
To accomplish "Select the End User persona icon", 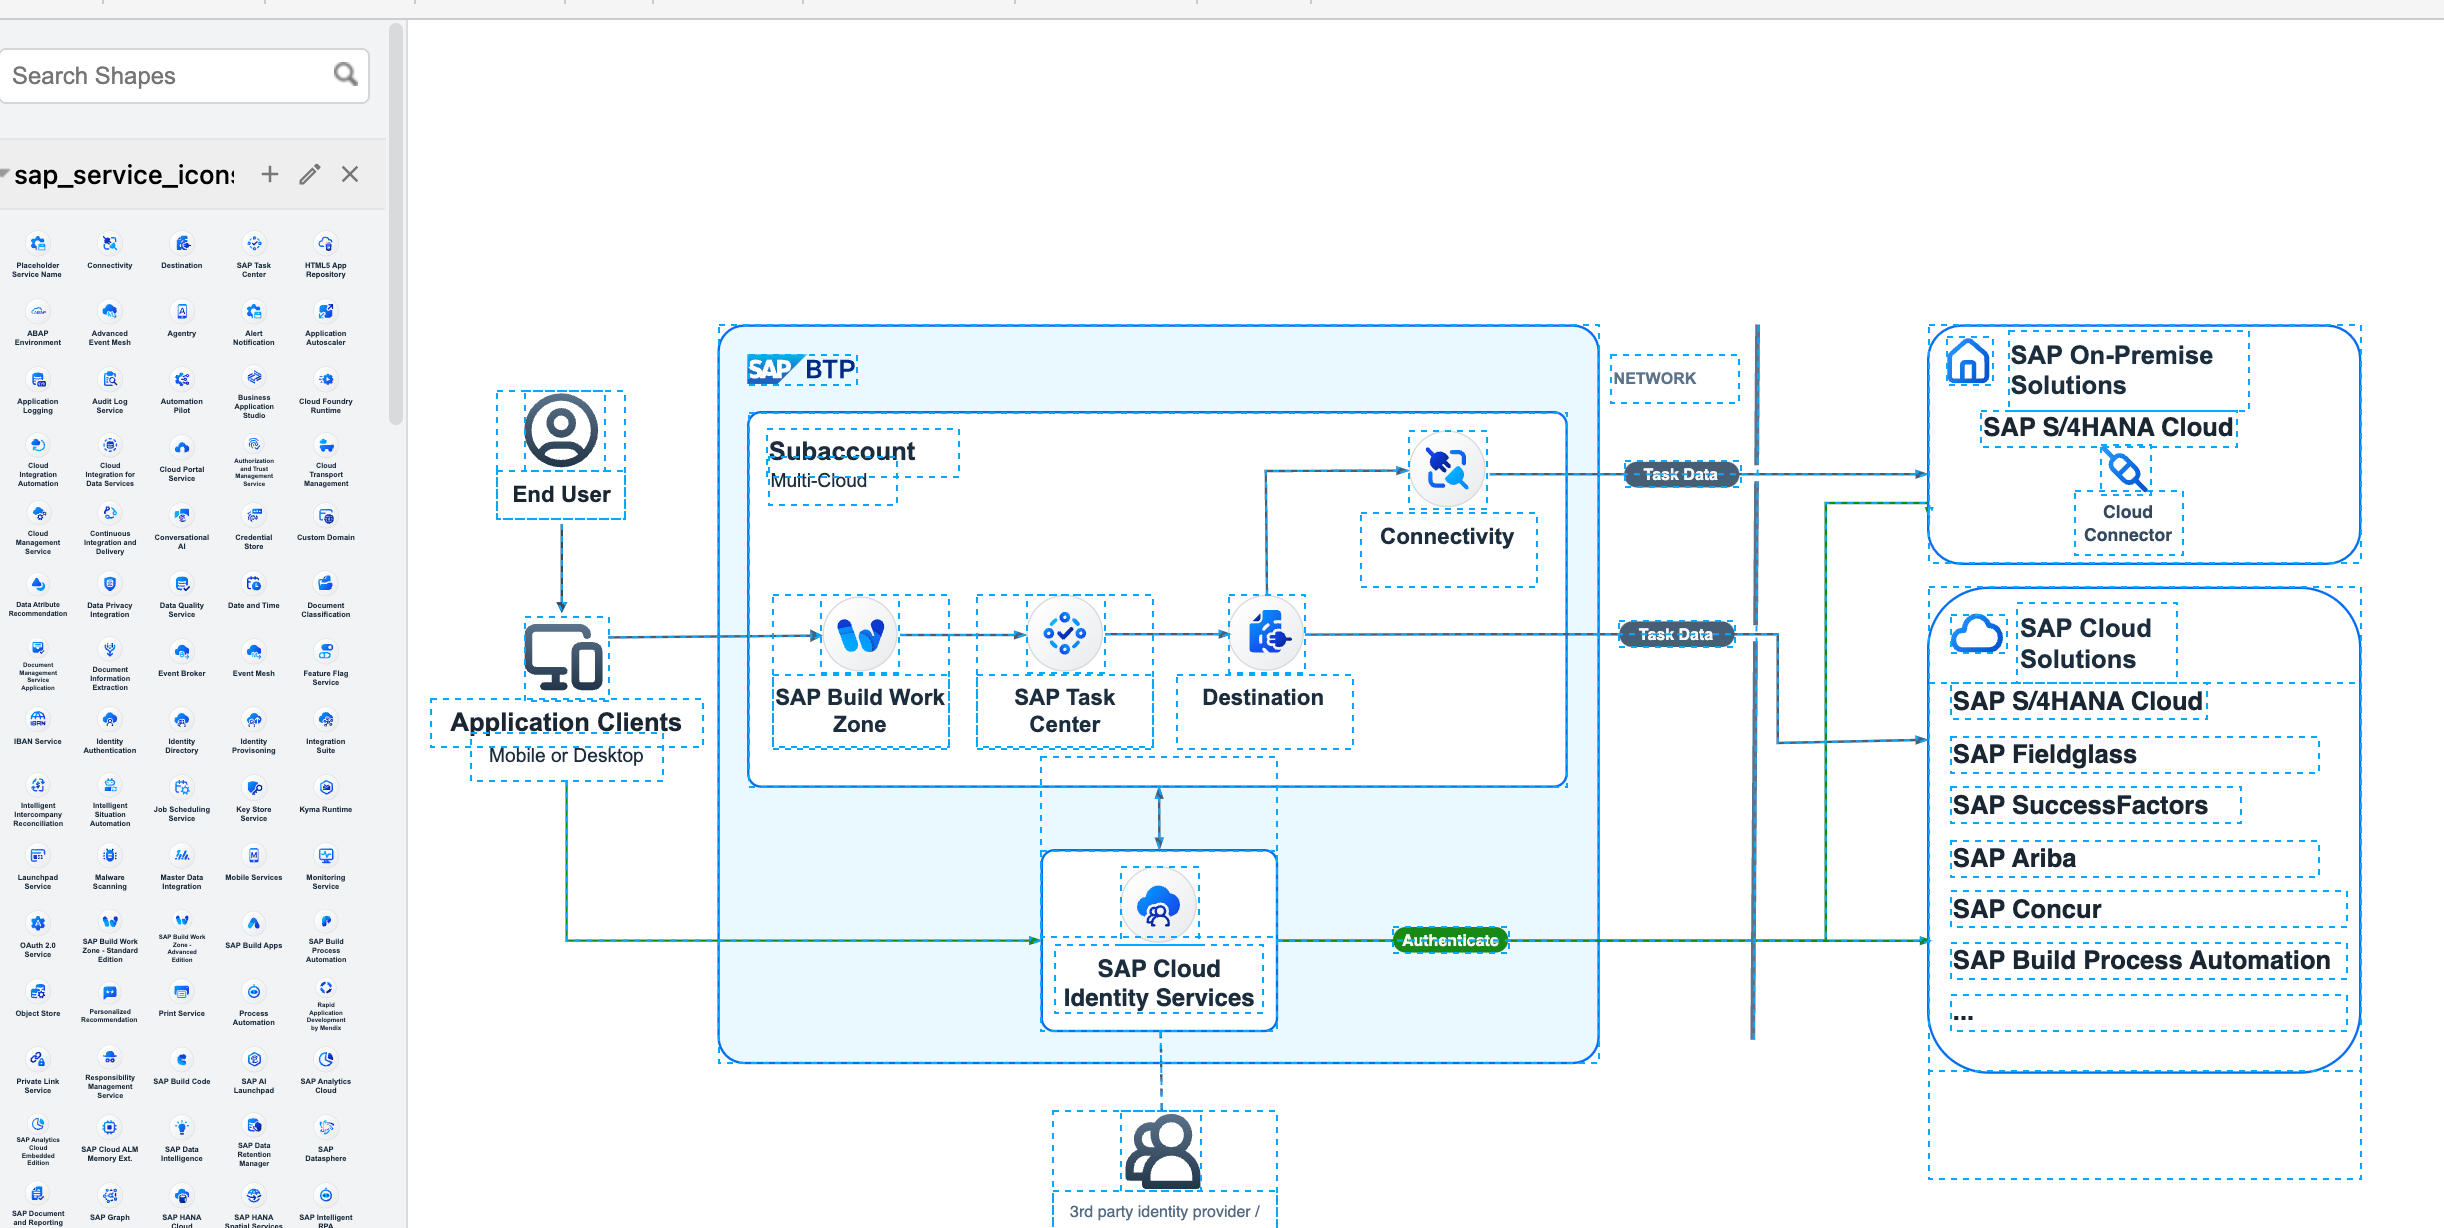I will coord(561,431).
